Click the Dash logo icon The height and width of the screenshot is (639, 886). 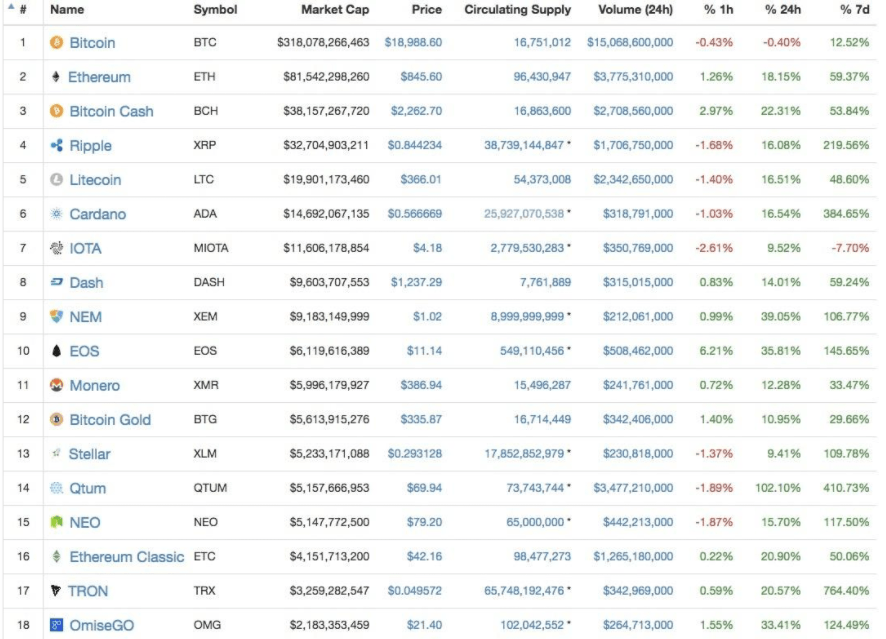click(x=57, y=282)
